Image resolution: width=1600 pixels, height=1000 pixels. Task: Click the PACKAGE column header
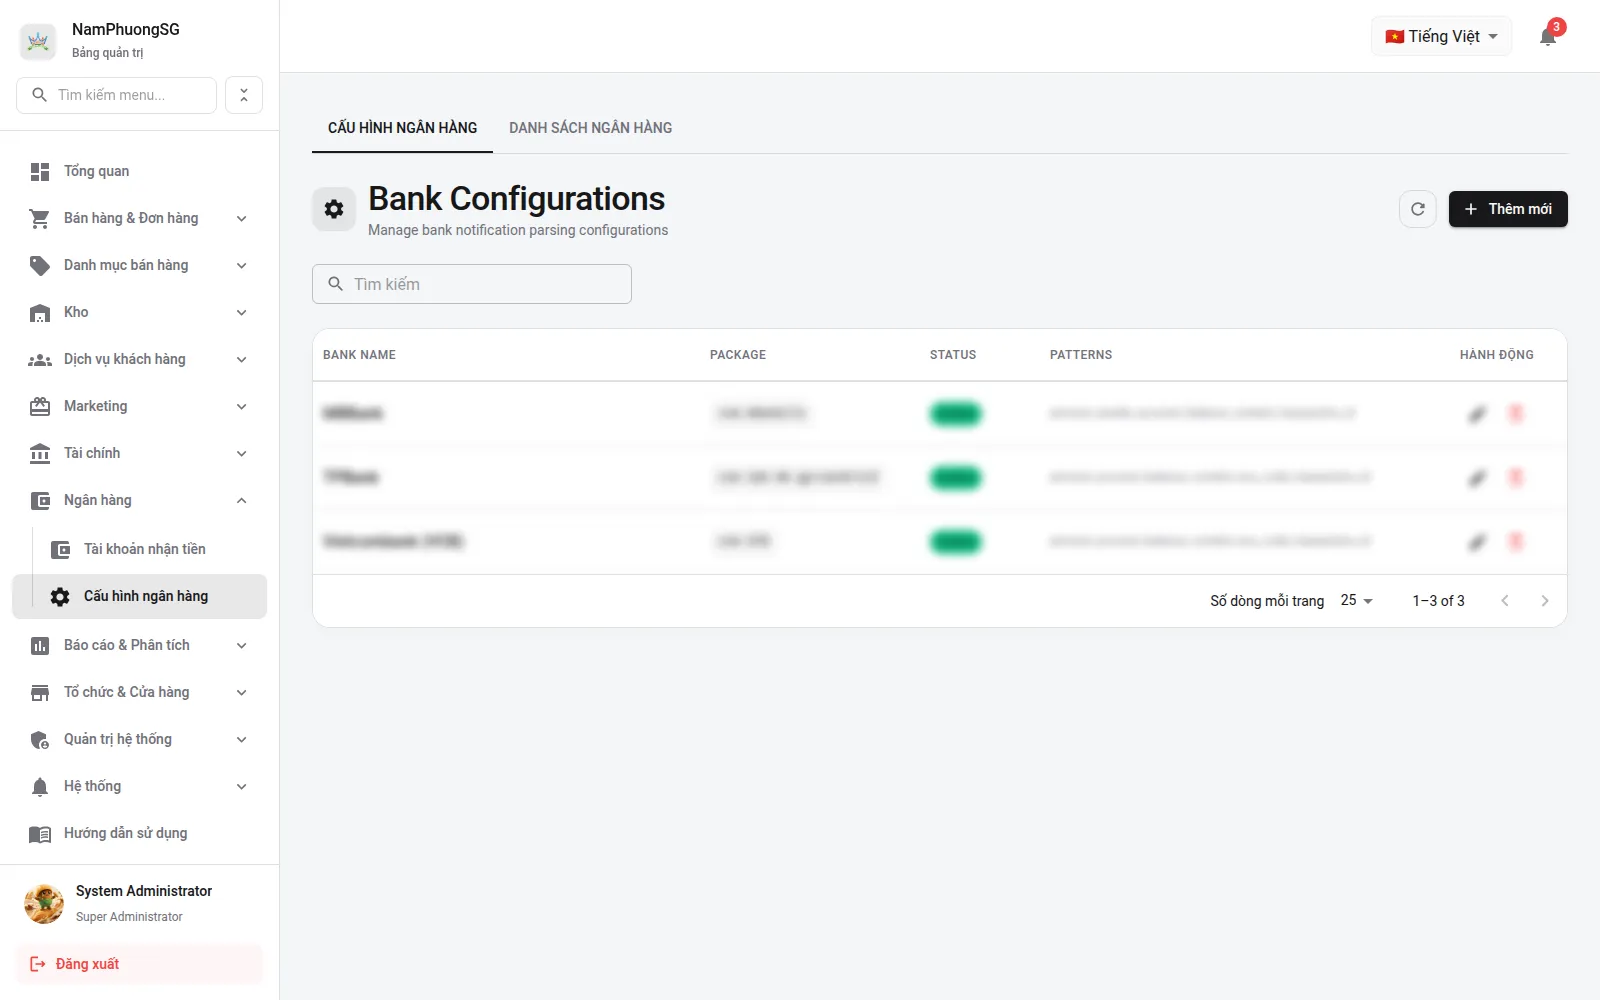pyautogui.click(x=738, y=355)
